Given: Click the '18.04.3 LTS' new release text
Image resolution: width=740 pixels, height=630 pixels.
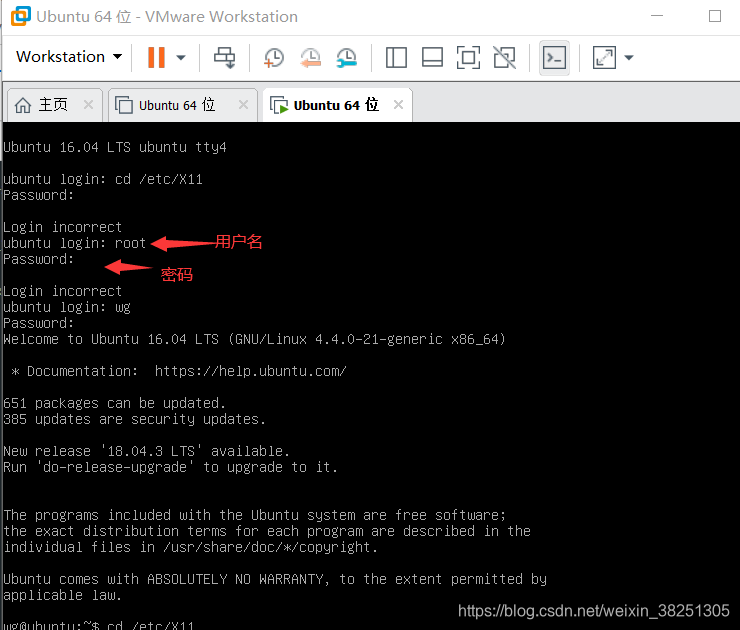Looking at the screenshot, I should (x=151, y=452).
